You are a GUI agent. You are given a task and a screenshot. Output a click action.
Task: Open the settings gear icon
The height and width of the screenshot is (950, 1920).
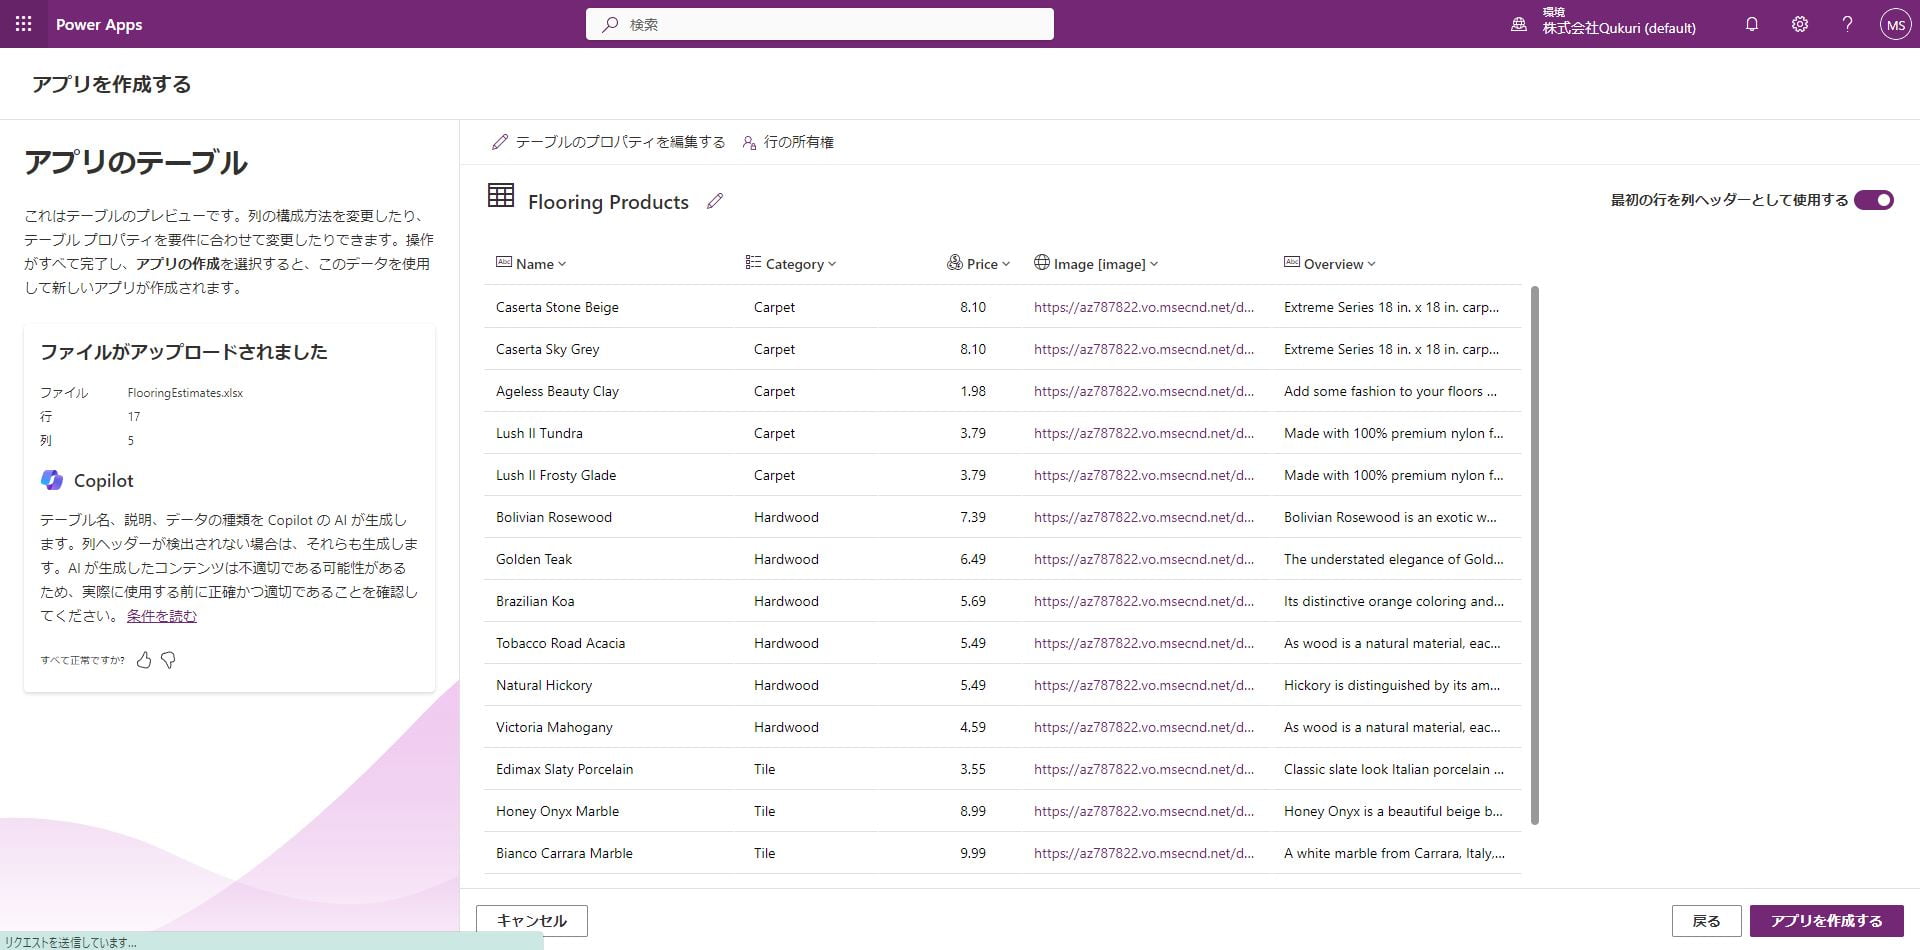1799,24
